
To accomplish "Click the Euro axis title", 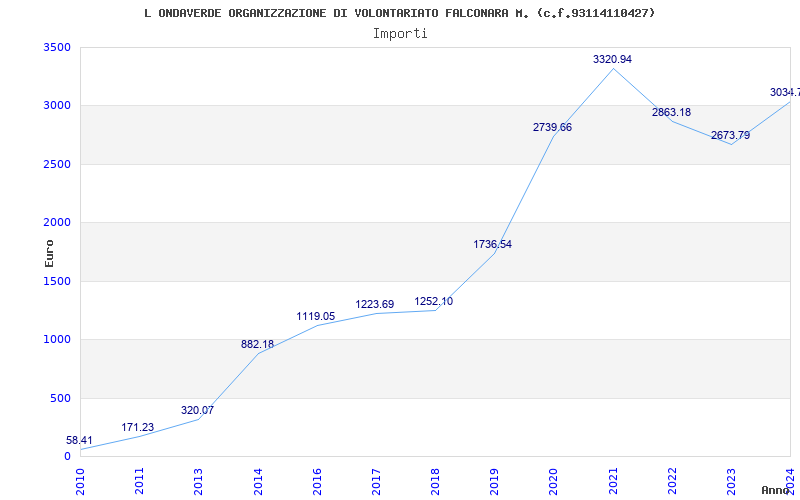I will pyautogui.click(x=49, y=253).
